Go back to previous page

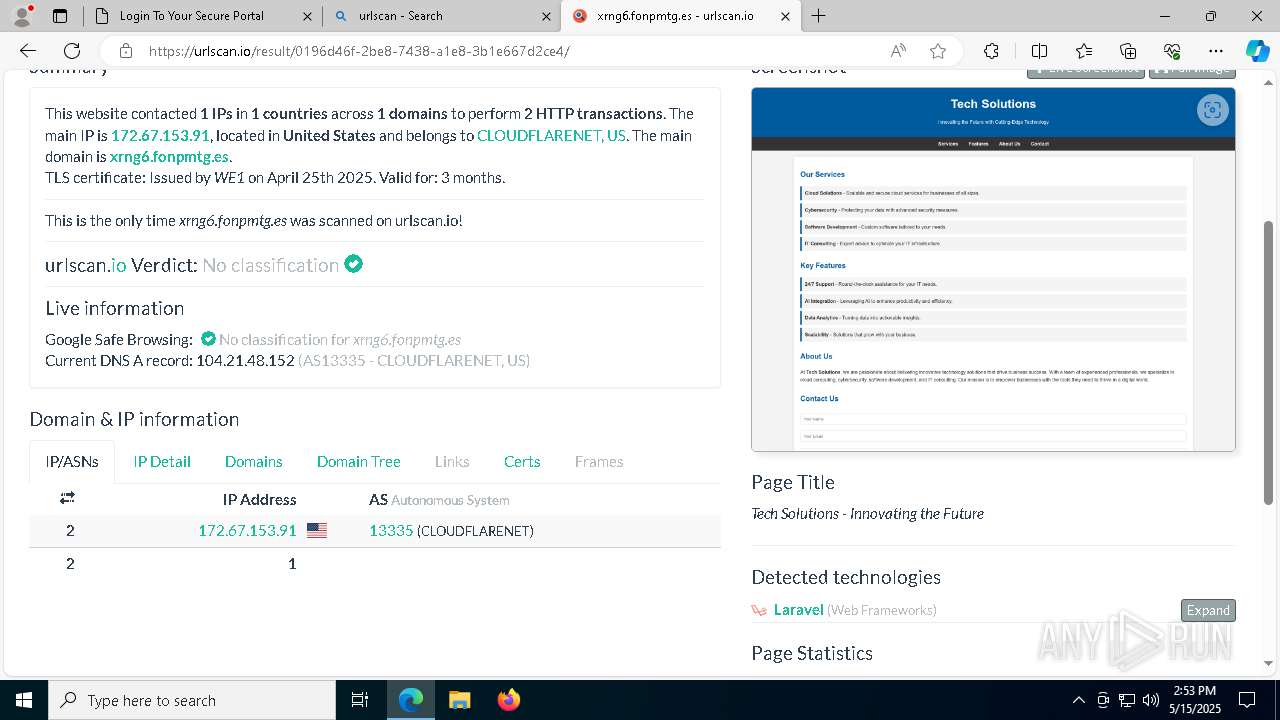point(28,51)
